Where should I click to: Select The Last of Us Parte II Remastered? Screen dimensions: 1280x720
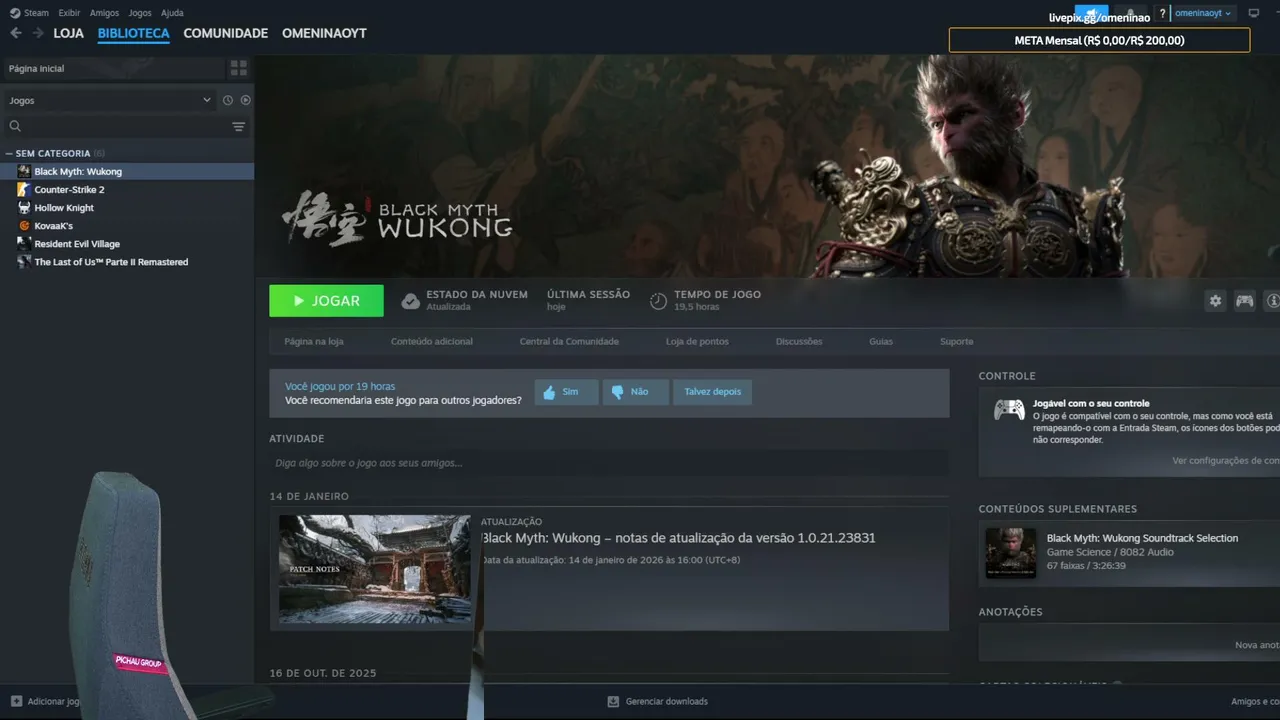(127, 262)
